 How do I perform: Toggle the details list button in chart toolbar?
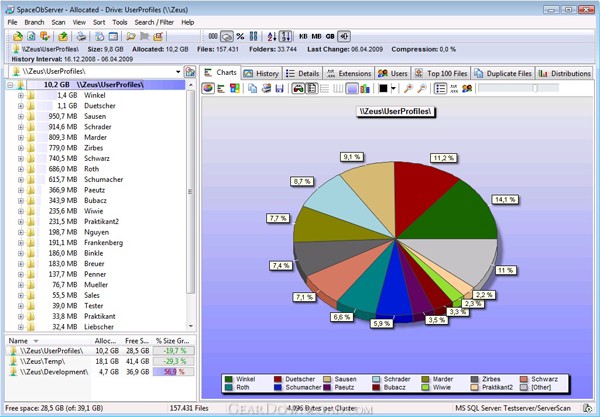440,89
